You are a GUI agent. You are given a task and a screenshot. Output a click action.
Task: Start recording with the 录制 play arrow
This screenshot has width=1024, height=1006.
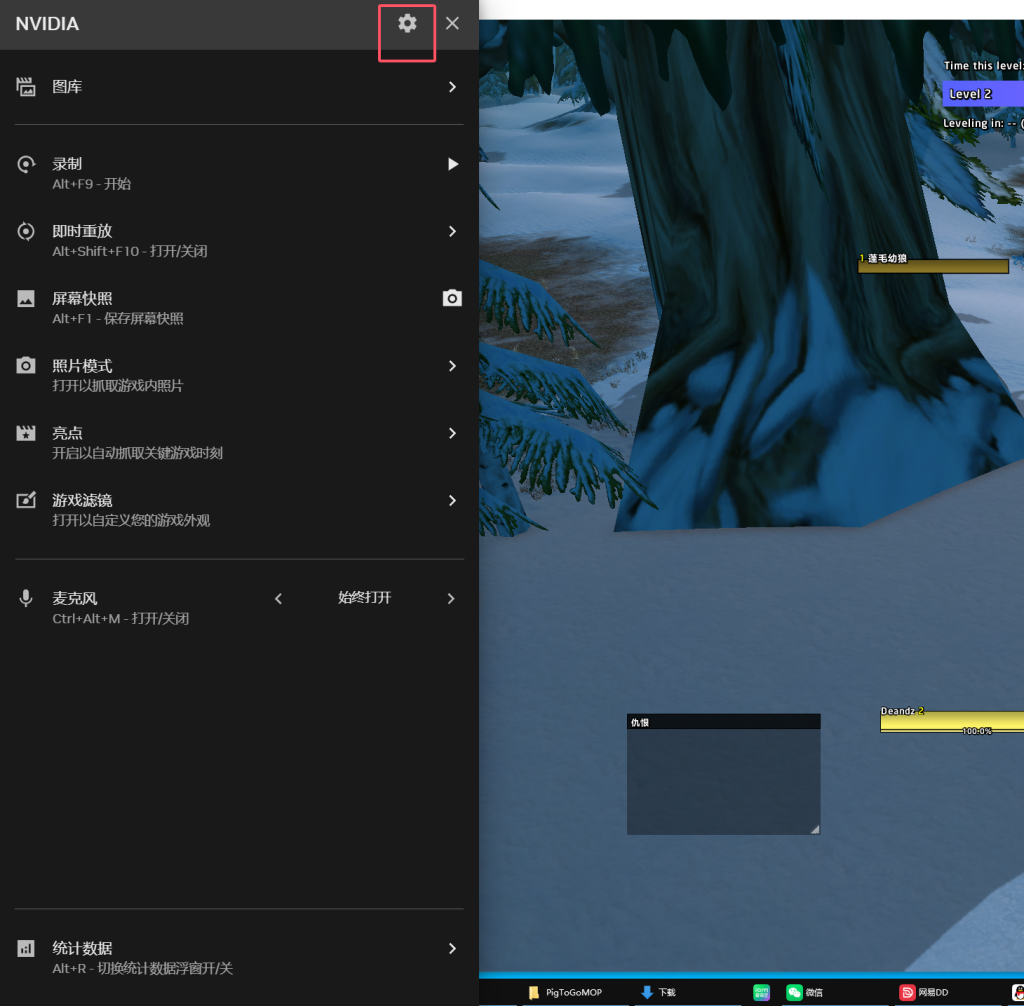click(453, 164)
